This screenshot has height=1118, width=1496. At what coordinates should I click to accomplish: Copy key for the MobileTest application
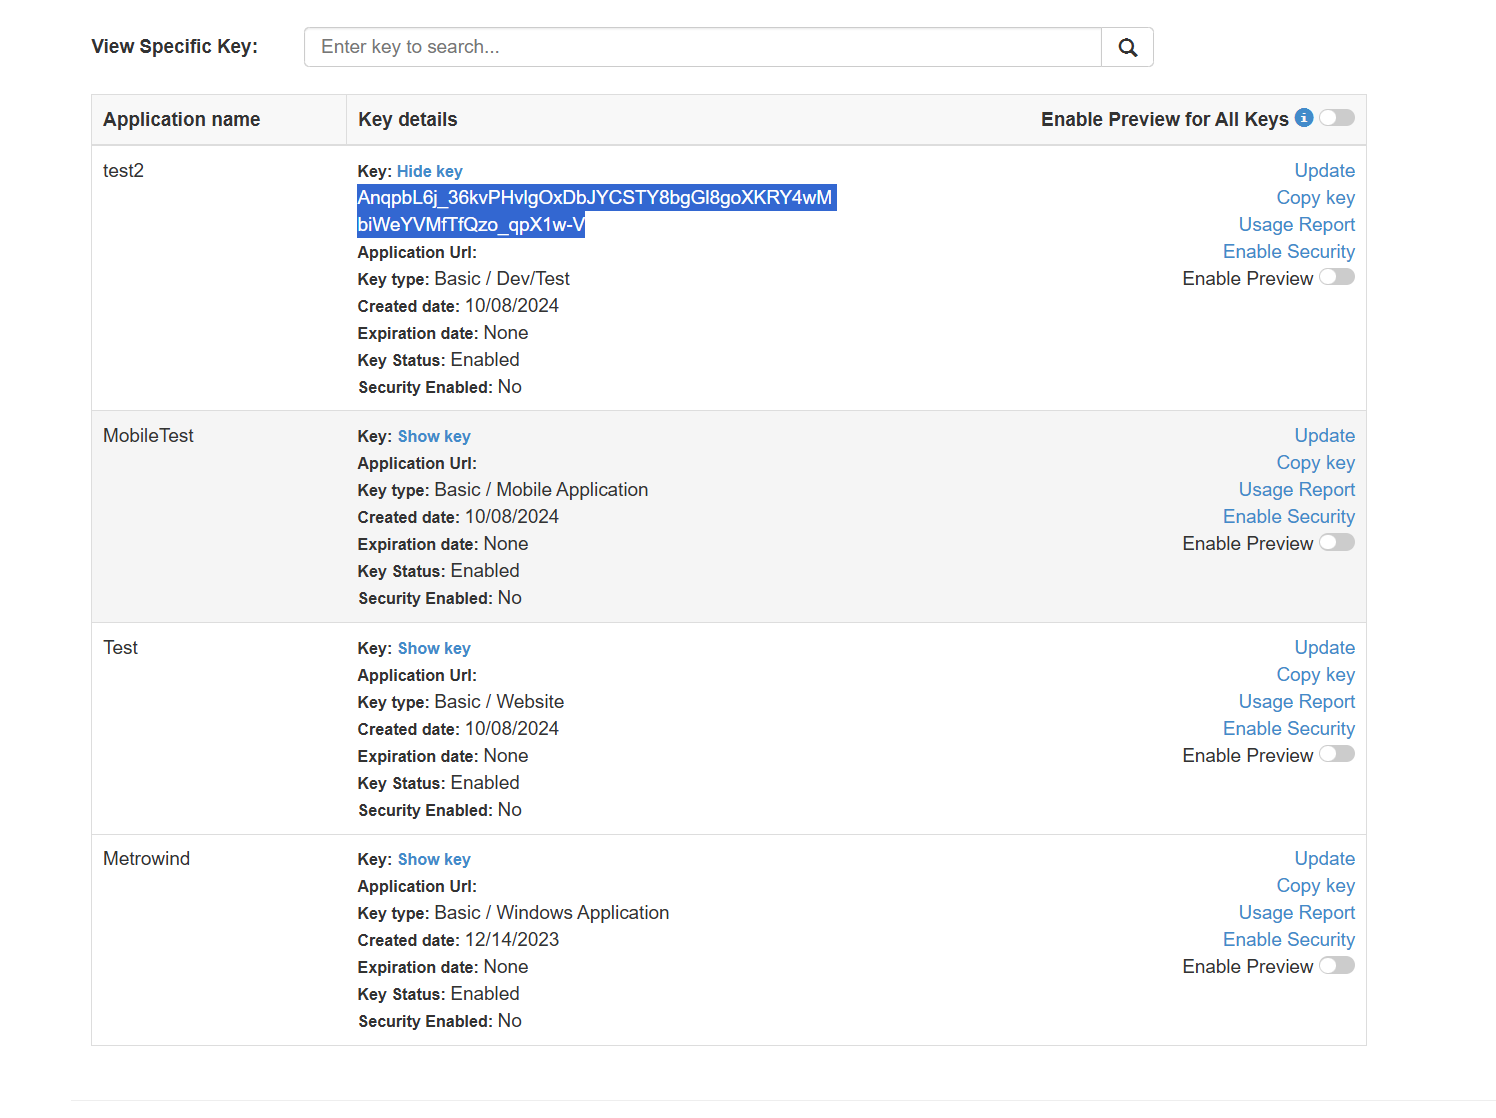pos(1315,463)
